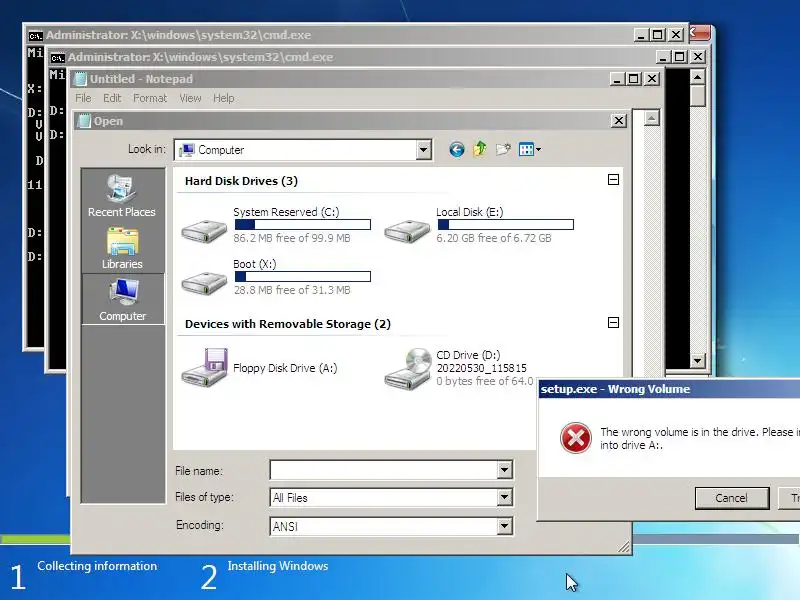Viewport: 800px width, 600px height.
Task: Open the Files of type dropdown
Action: [504, 497]
